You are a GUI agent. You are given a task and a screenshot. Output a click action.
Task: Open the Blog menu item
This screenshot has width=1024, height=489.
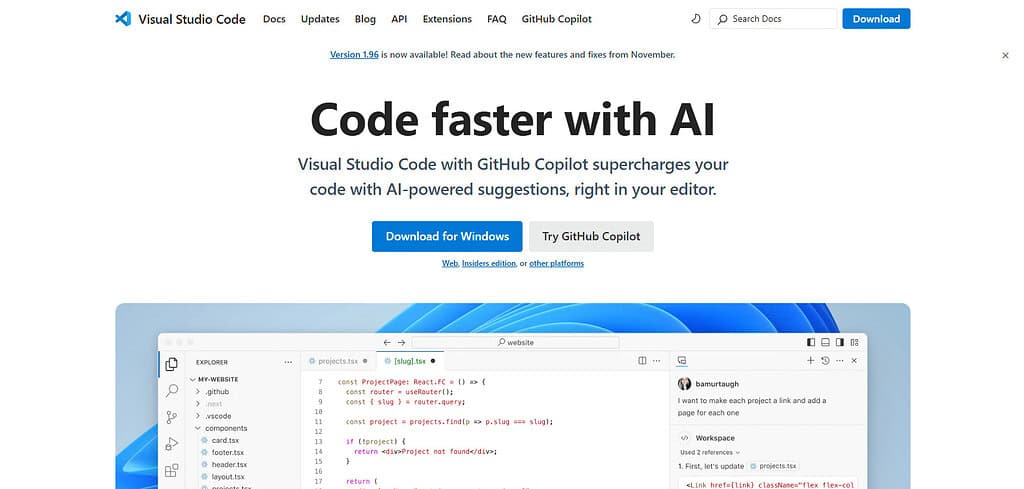pyautogui.click(x=365, y=19)
